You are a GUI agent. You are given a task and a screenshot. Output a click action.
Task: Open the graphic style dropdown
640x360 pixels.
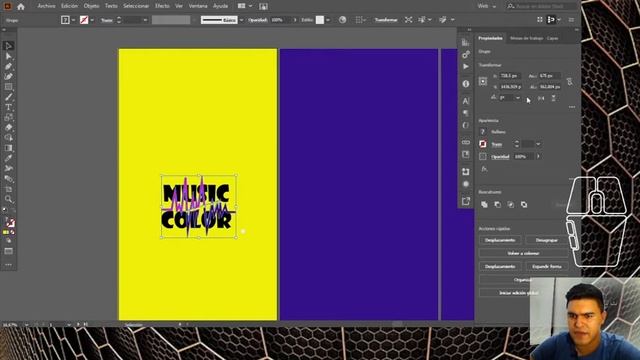pyautogui.click(x=328, y=20)
